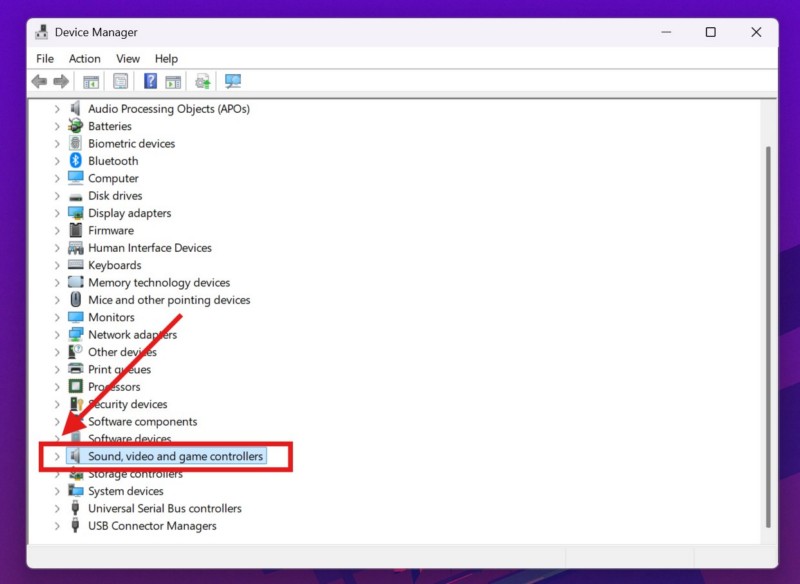The width and height of the screenshot is (800, 584).
Task: Click the Update device driver toolbar icon
Action: pos(203,82)
